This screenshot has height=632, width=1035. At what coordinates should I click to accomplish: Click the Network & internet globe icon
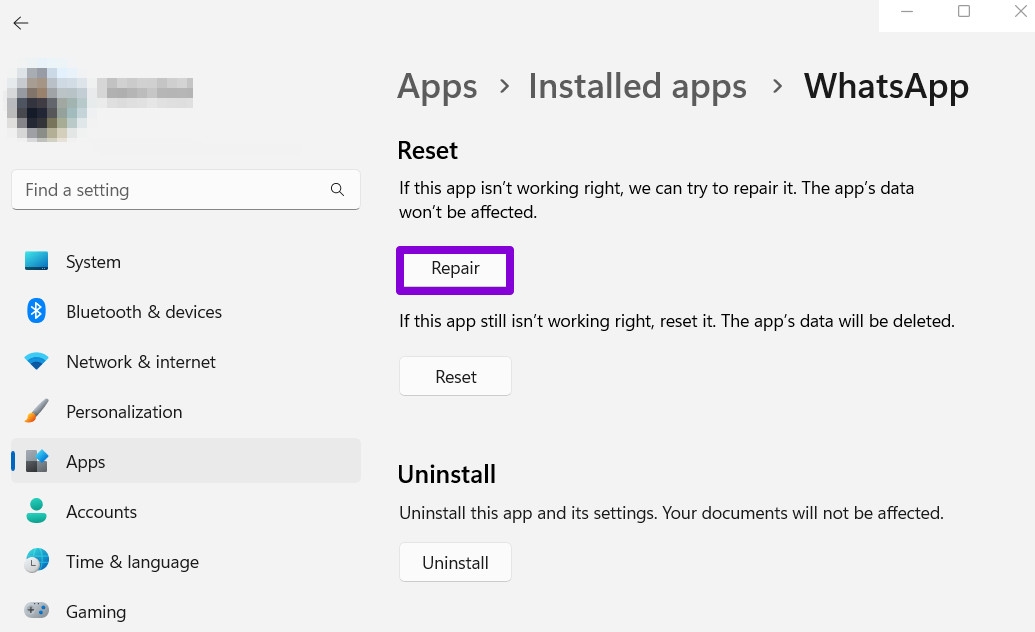pos(36,361)
